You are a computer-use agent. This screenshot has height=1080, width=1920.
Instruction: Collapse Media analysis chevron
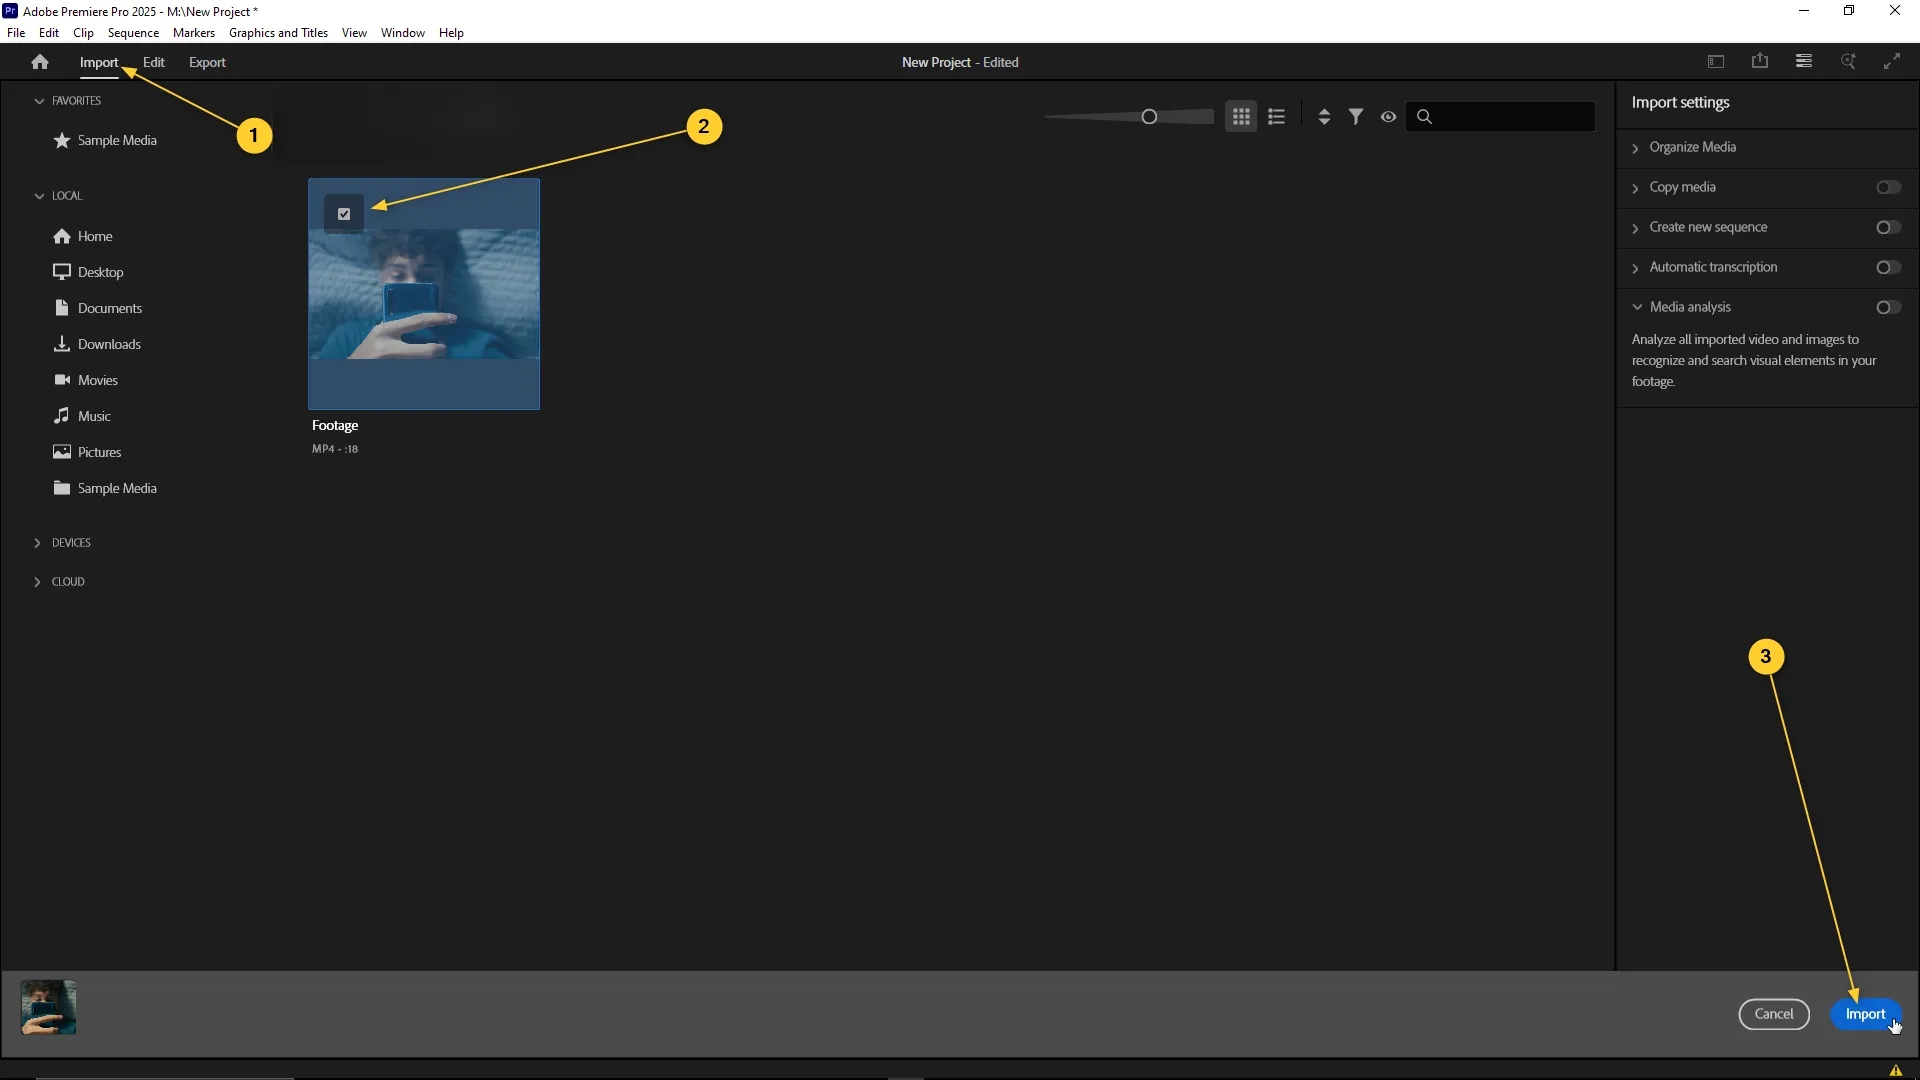[1637, 307]
